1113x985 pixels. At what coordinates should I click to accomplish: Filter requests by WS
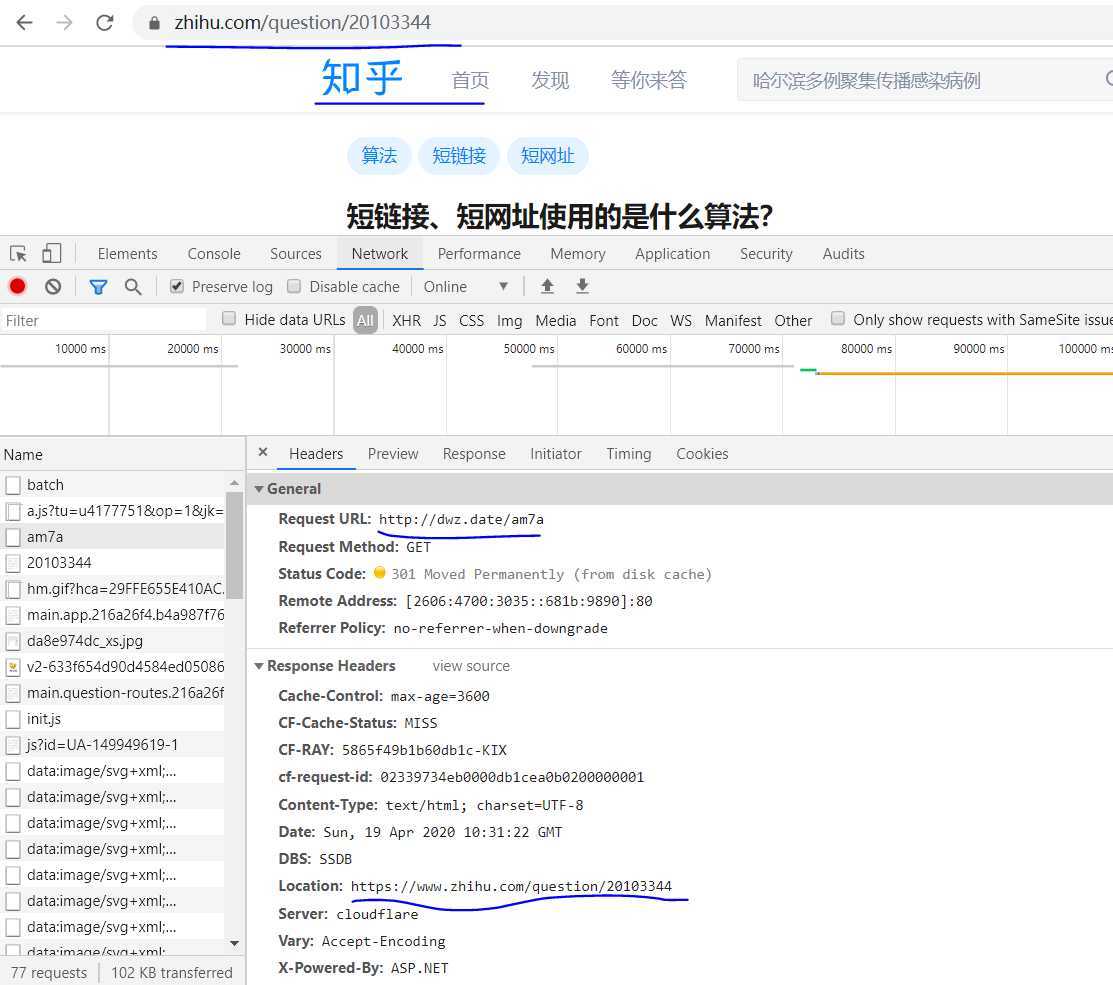pos(681,320)
